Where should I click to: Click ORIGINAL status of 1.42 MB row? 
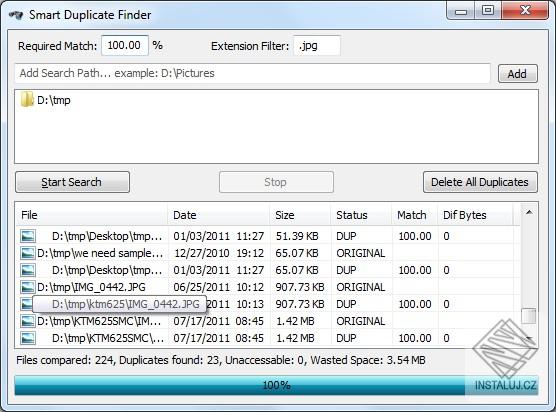[361, 321]
